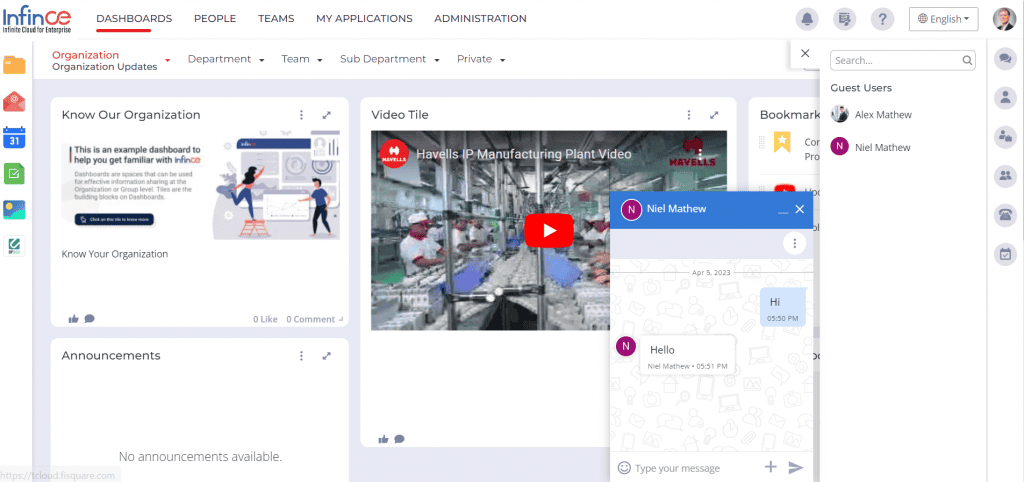Select Alex Mathew from guest users
The height and width of the screenshot is (482, 1024).
pos(882,114)
